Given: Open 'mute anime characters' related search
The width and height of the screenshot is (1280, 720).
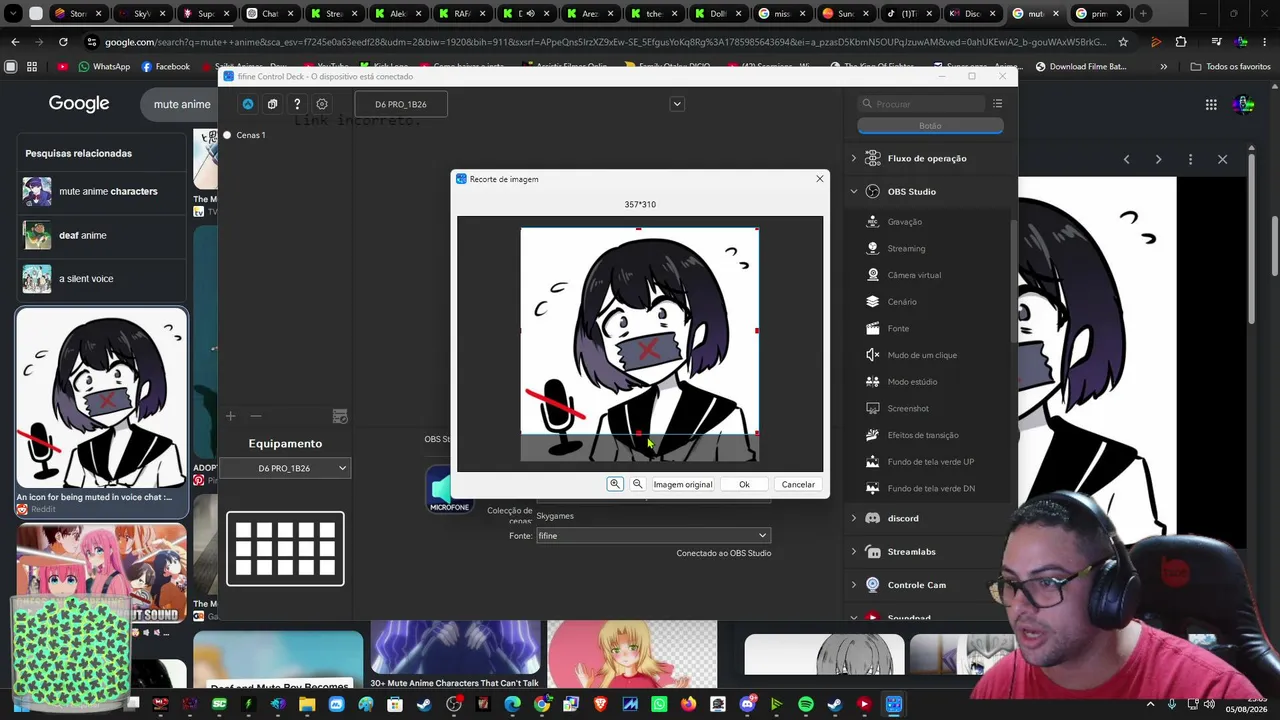Looking at the screenshot, I should 100,191.
